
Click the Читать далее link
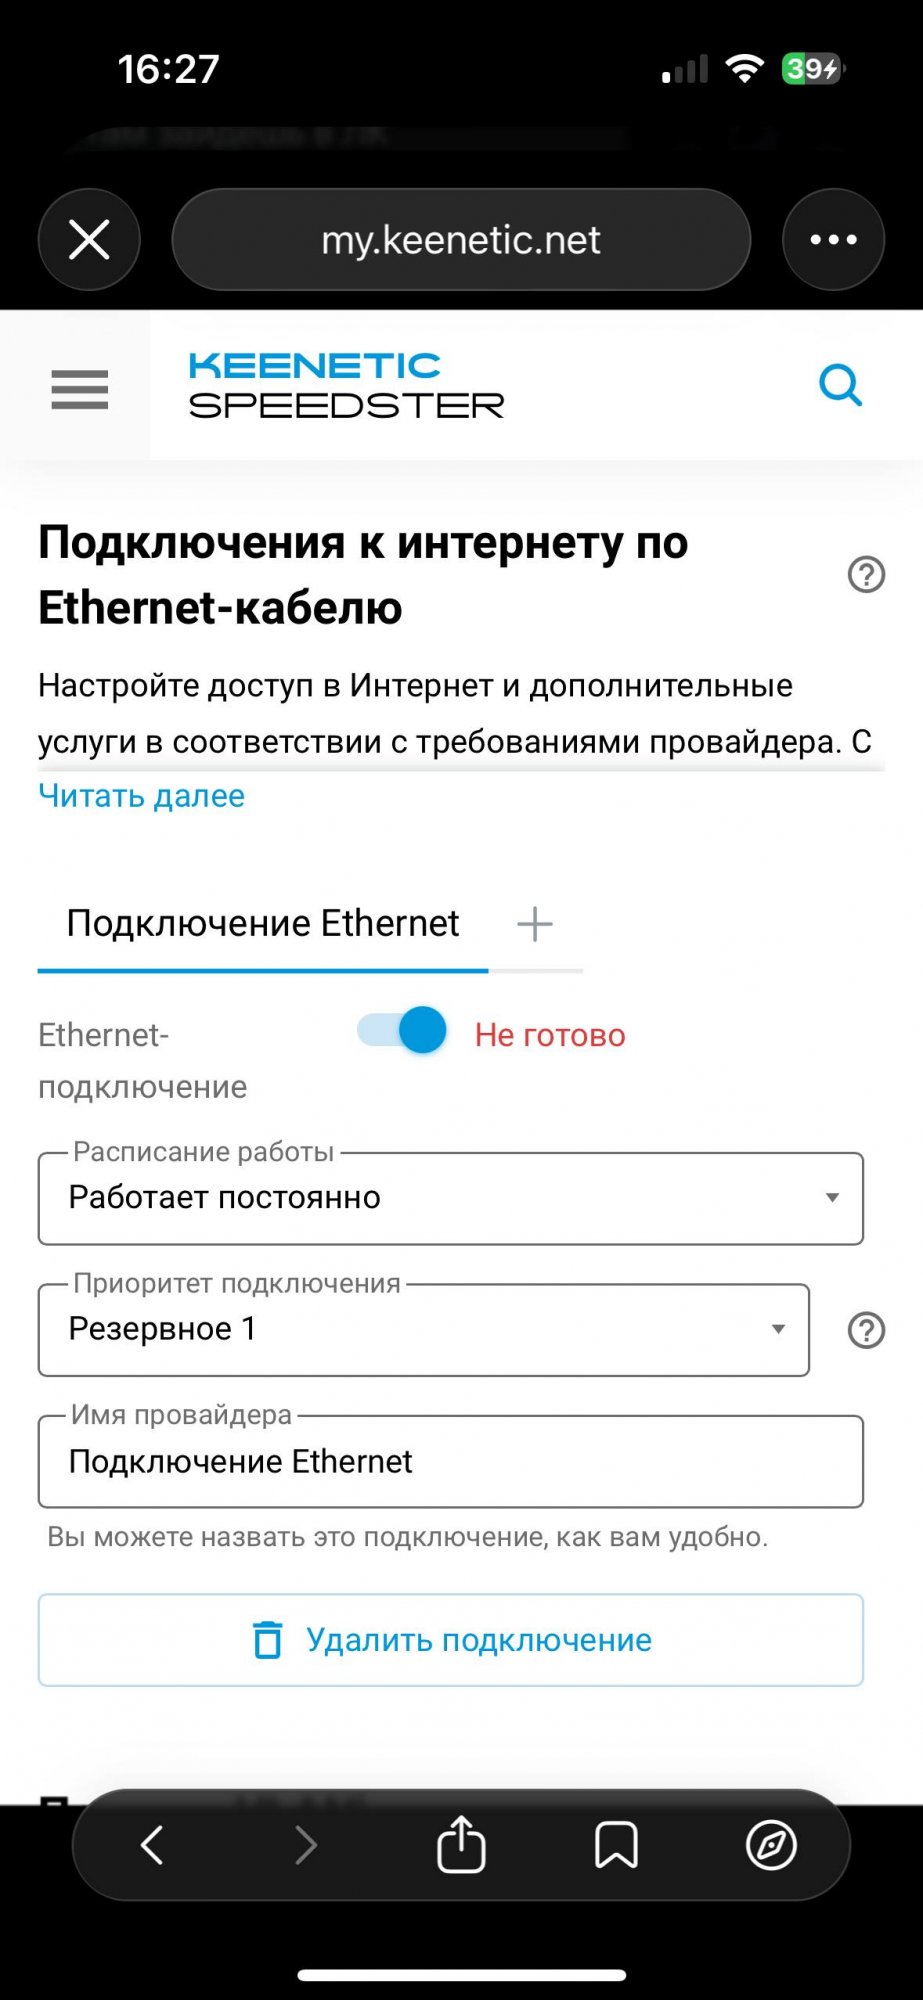coord(141,796)
